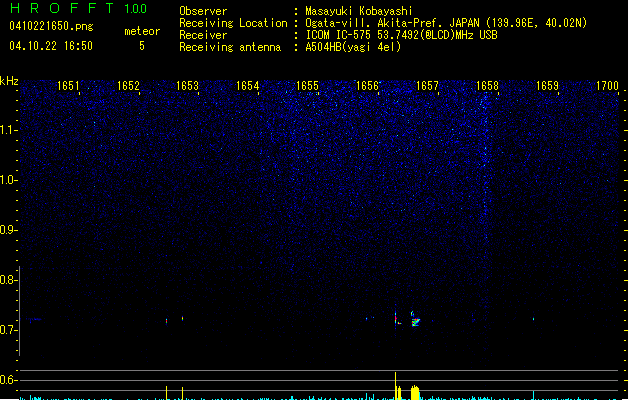Click time marker 1657
This screenshot has height=400, width=629.
428,85
